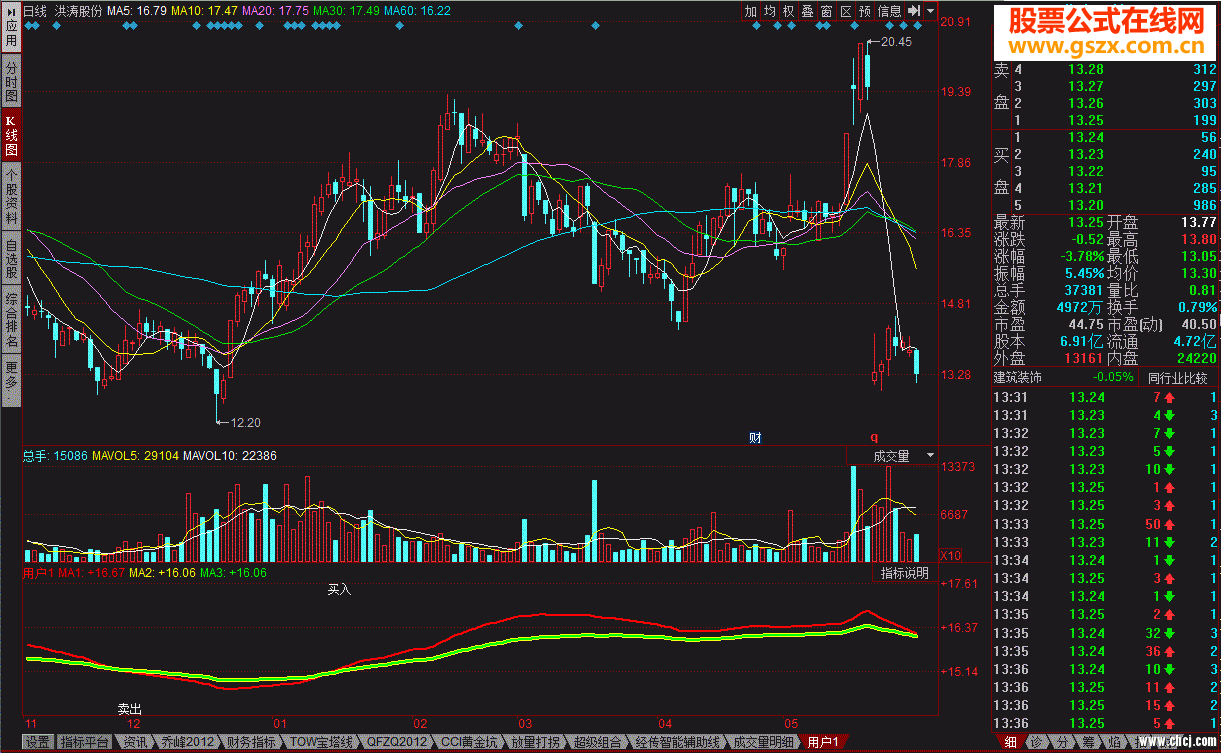This screenshot has height=753, width=1221.
Task: Open the 指标说明 button
Action: (x=904, y=573)
